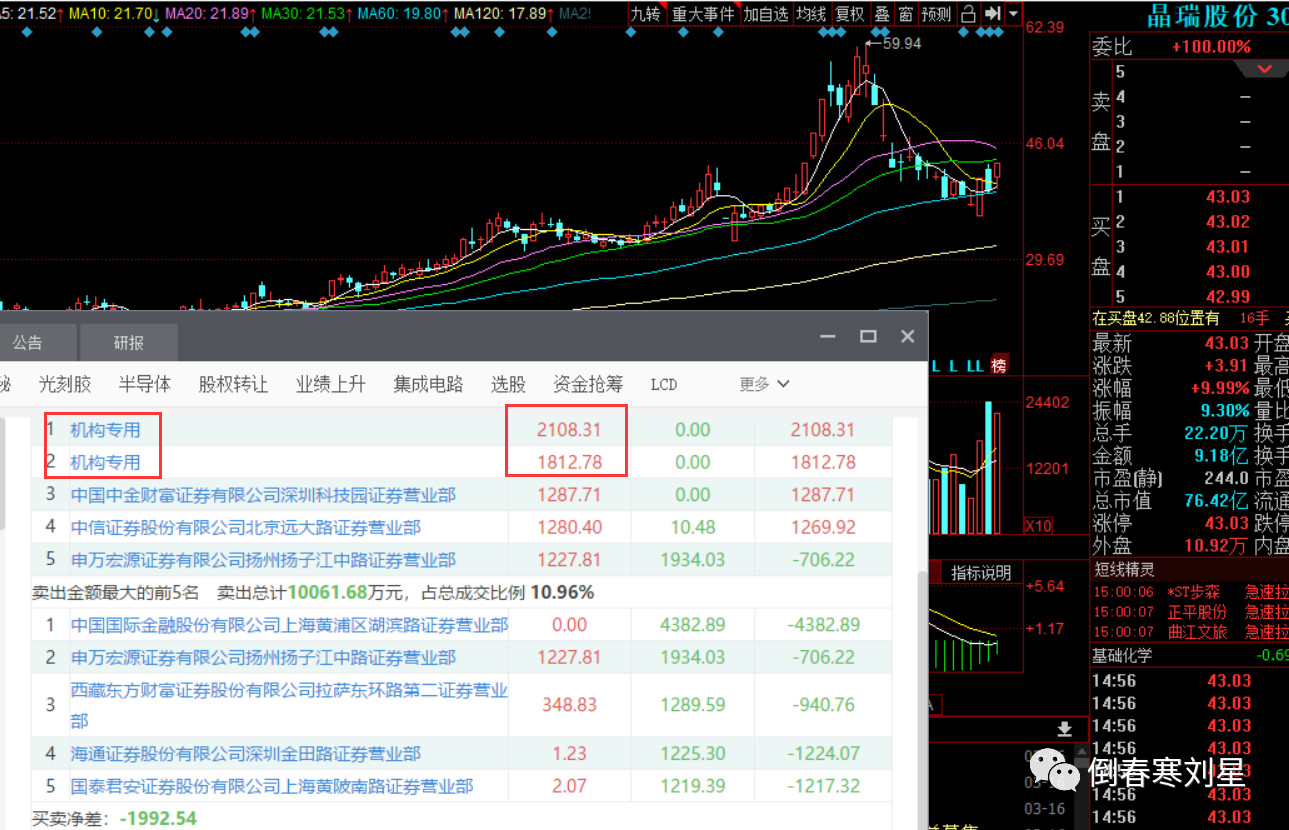Viewport: 1289px width, 830px height.
Task: Expand the 更多 dropdown
Action: 765,384
